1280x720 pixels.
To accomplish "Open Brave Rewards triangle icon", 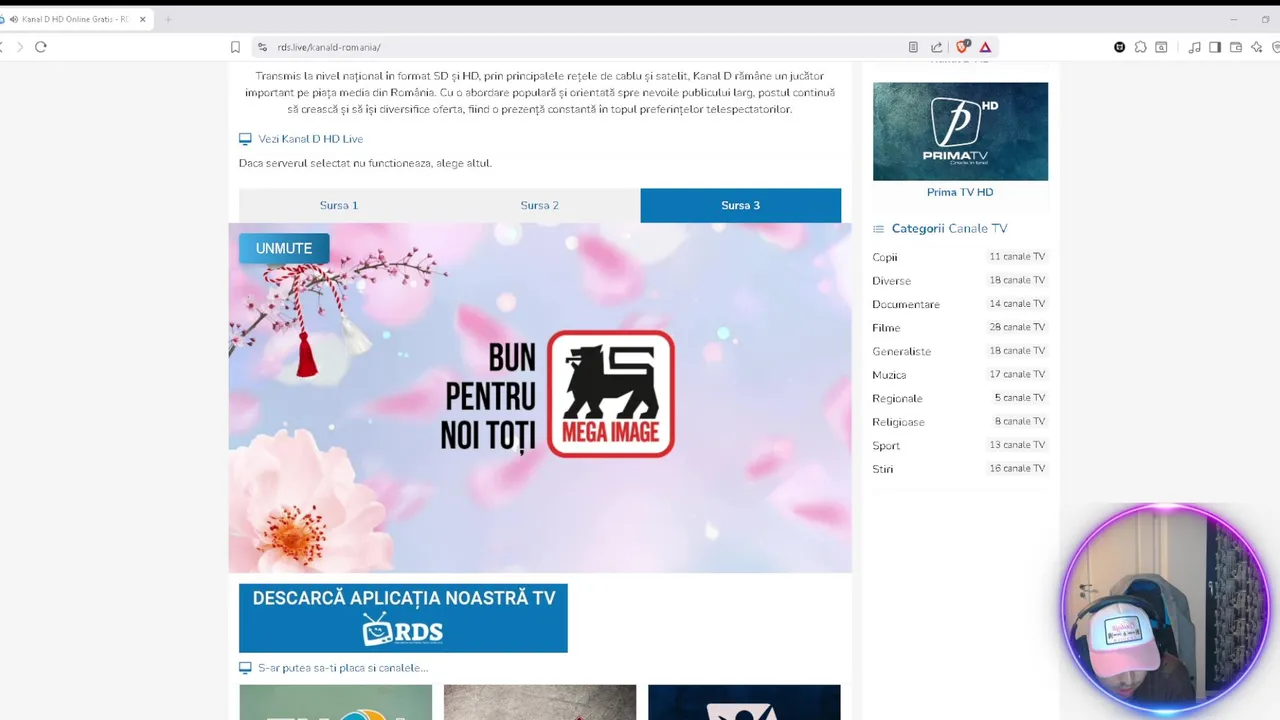I will tap(985, 47).
